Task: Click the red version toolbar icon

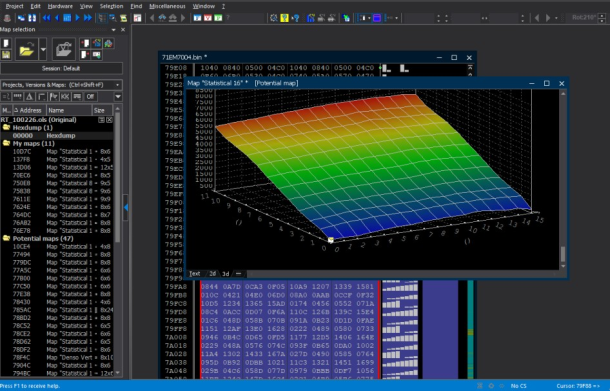Action: pos(208,18)
